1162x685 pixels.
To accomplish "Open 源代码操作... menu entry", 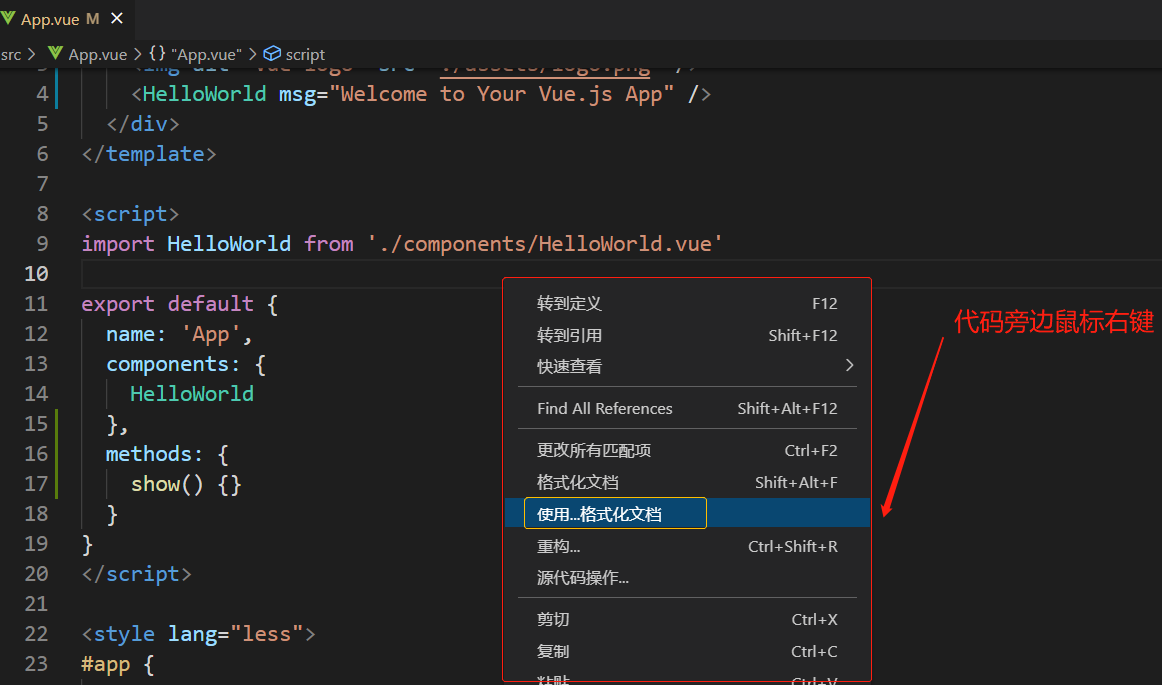I will point(687,578).
